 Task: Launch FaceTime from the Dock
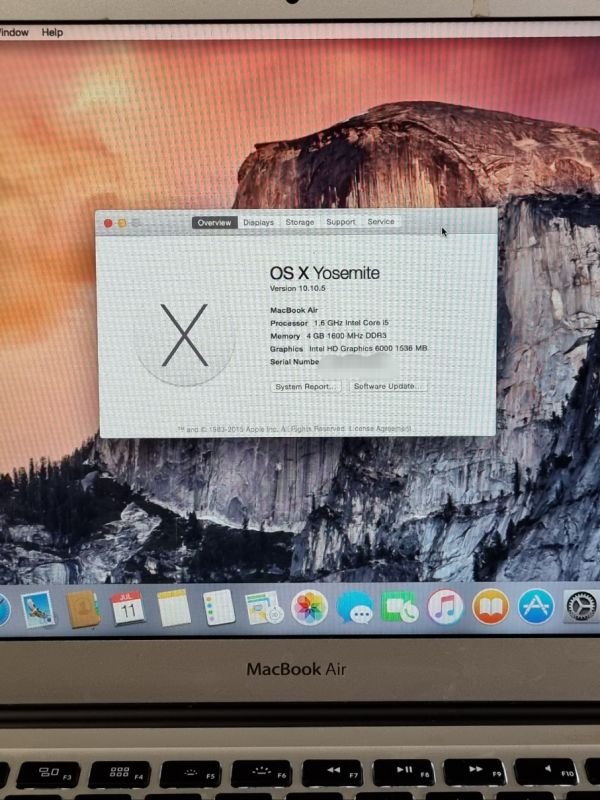(x=399, y=607)
